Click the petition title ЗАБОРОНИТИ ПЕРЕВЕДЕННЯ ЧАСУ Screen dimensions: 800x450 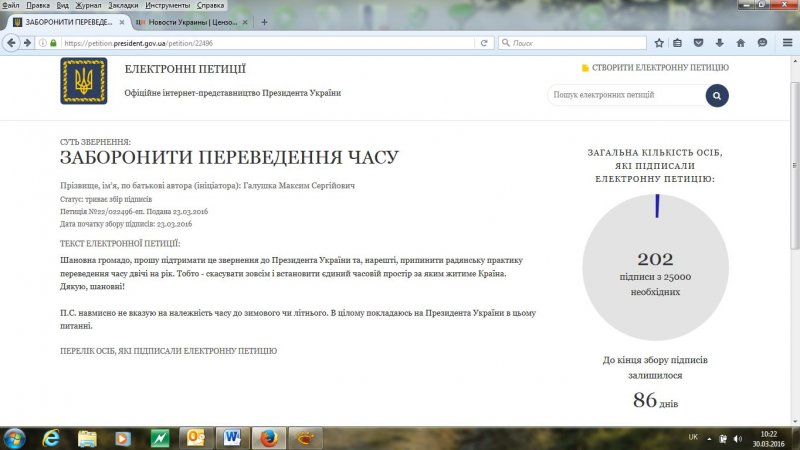[x=229, y=157]
